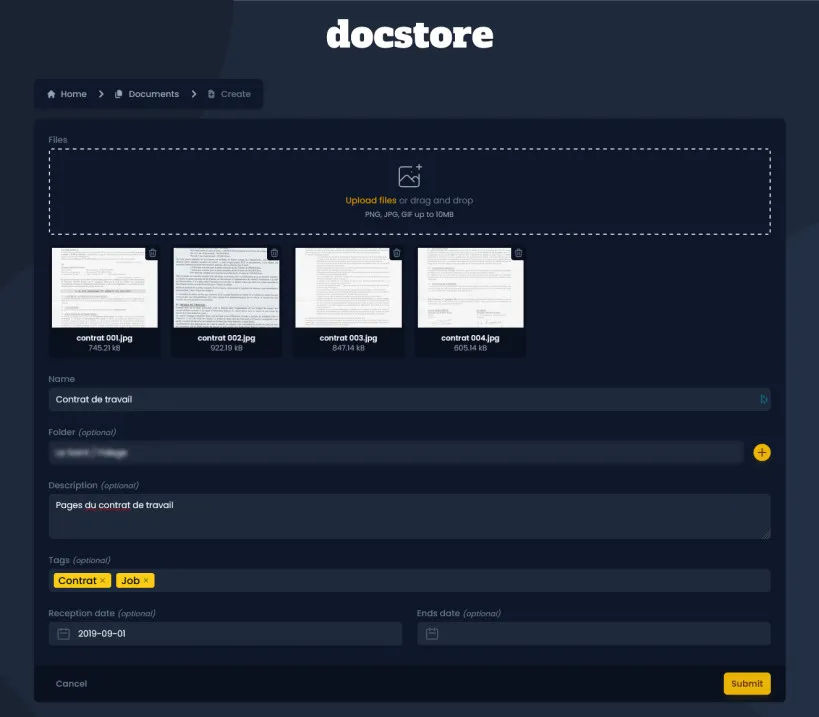Submit the new document form
The width and height of the screenshot is (819, 717).
pyautogui.click(x=746, y=683)
